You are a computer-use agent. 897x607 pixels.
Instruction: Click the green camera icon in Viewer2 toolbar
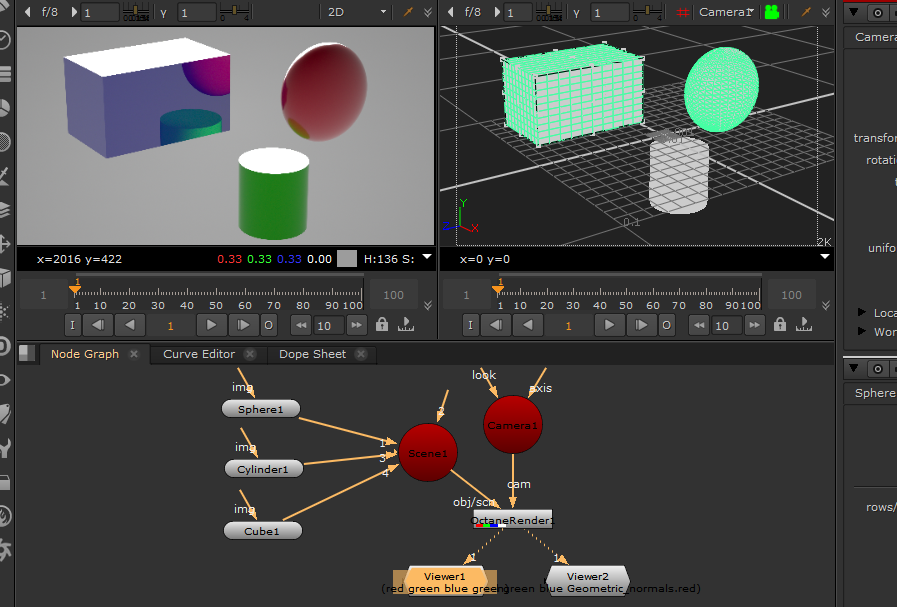pyautogui.click(x=771, y=9)
